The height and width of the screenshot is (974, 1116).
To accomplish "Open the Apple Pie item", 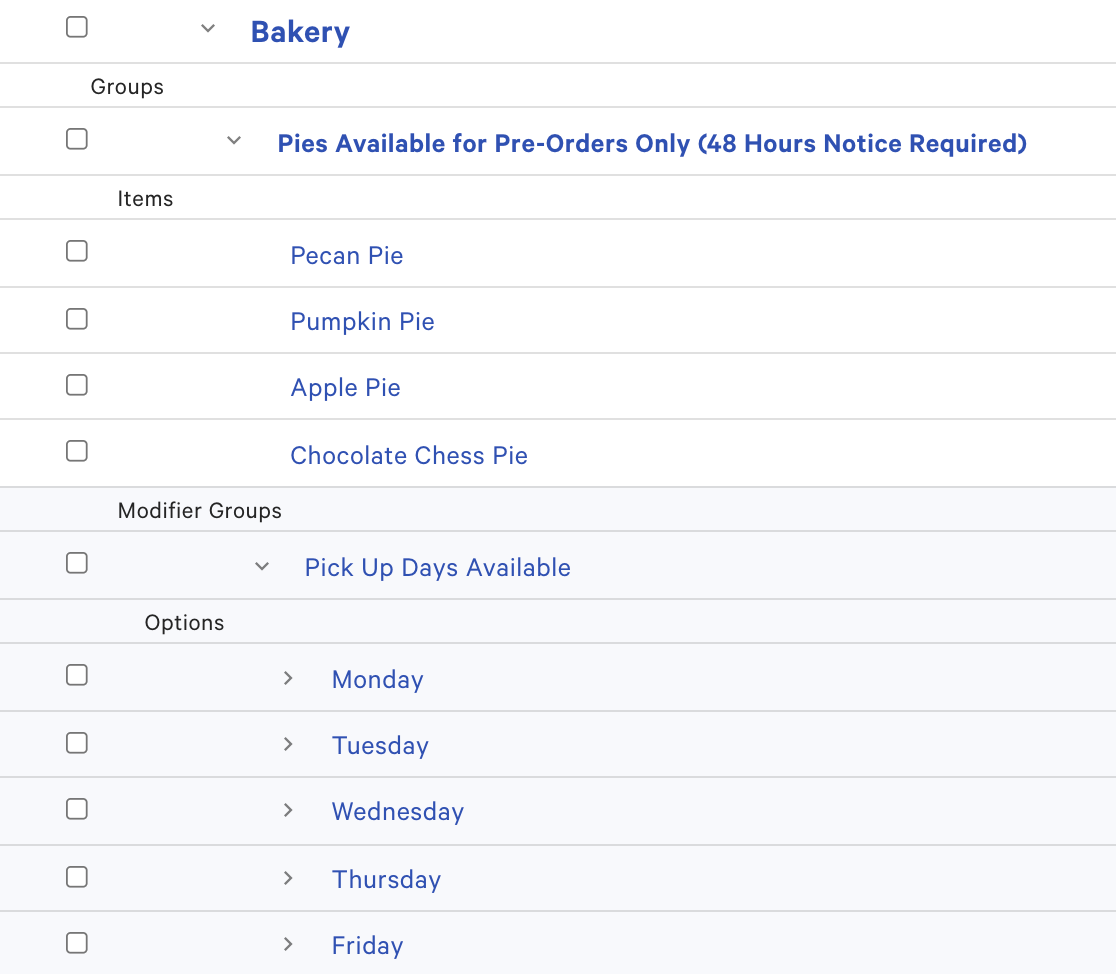I will [345, 387].
